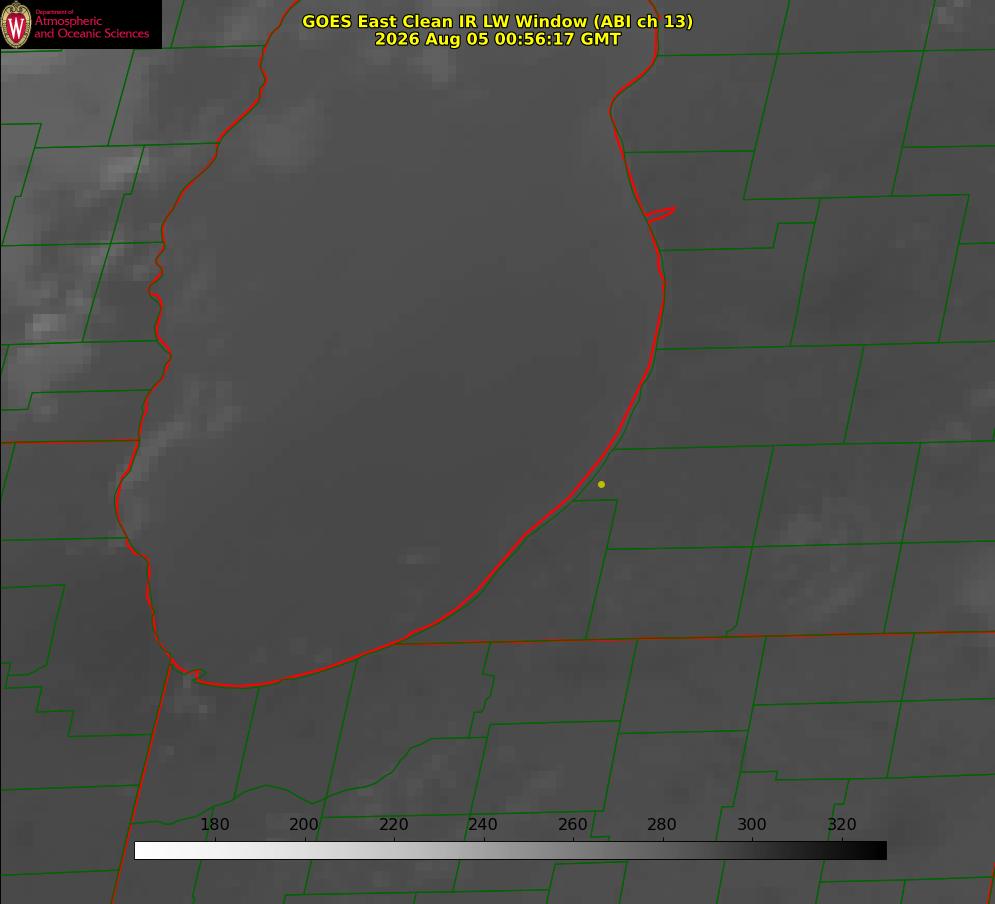This screenshot has height=904, width=995.
Task: Select the 220 tick label
Action: (393, 824)
